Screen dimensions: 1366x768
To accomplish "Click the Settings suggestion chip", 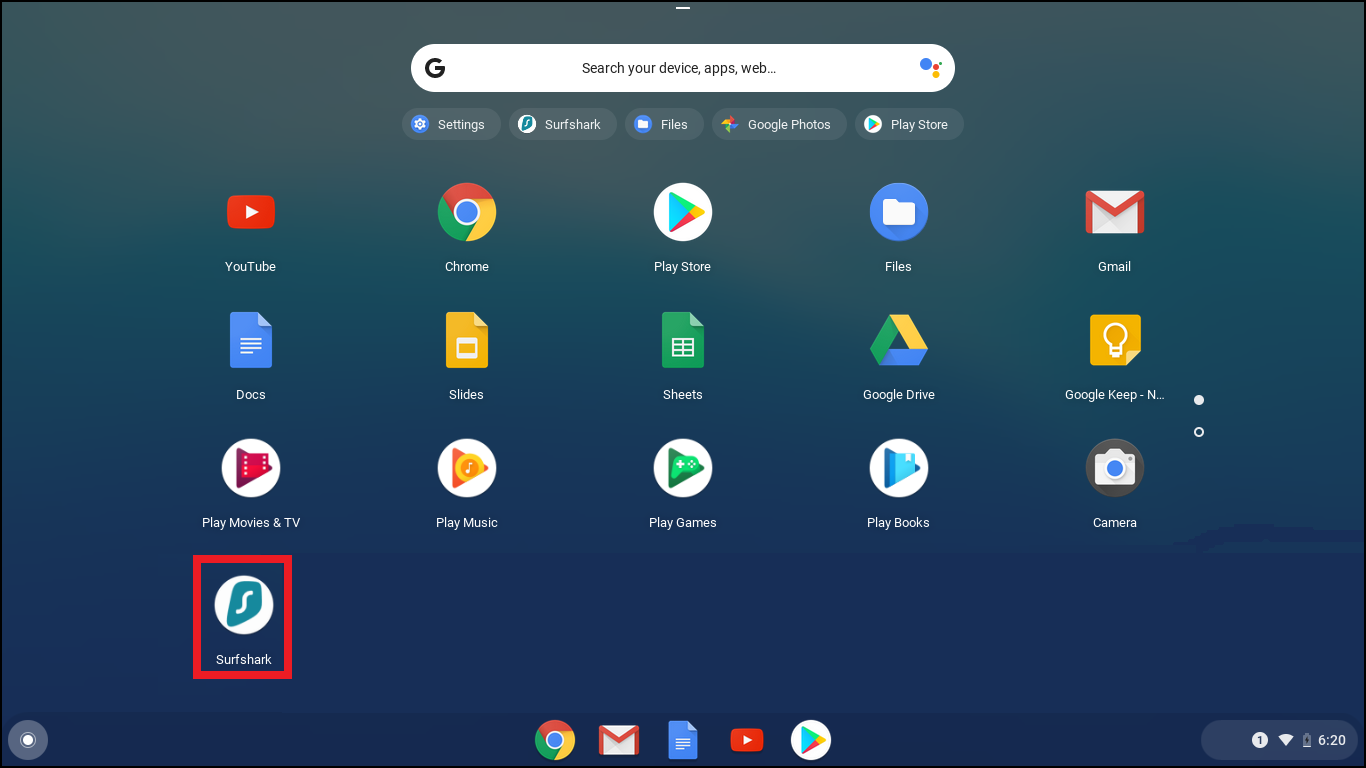I will coord(451,124).
